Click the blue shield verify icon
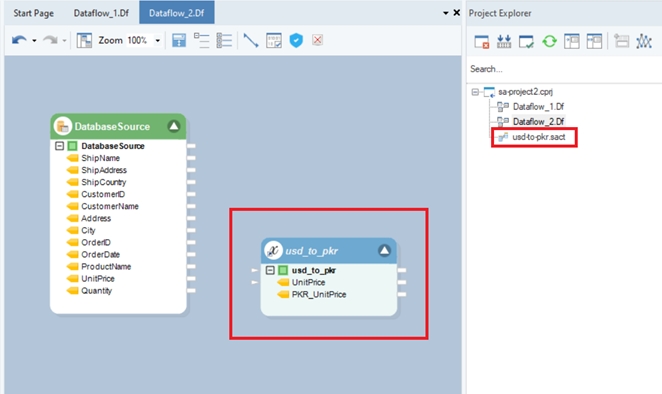Viewport: 662px width, 394px height. [x=296, y=41]
